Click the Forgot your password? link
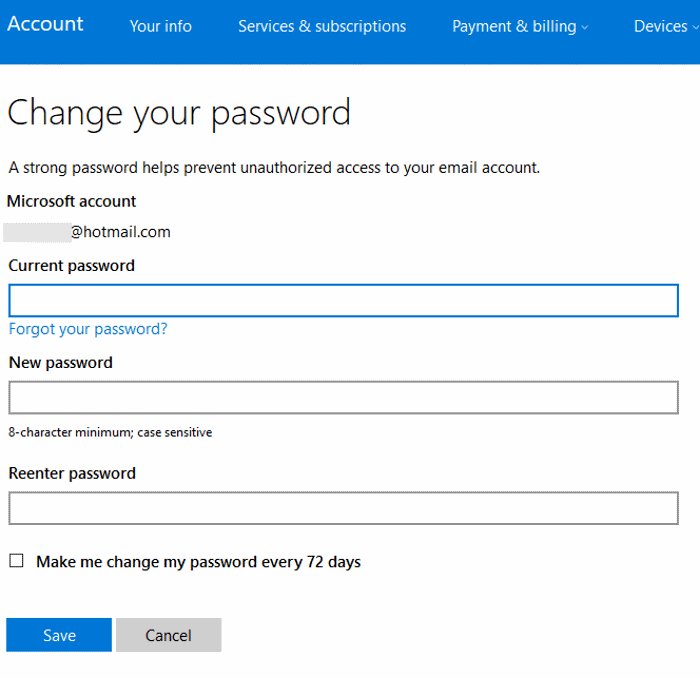 coord(88,329)
